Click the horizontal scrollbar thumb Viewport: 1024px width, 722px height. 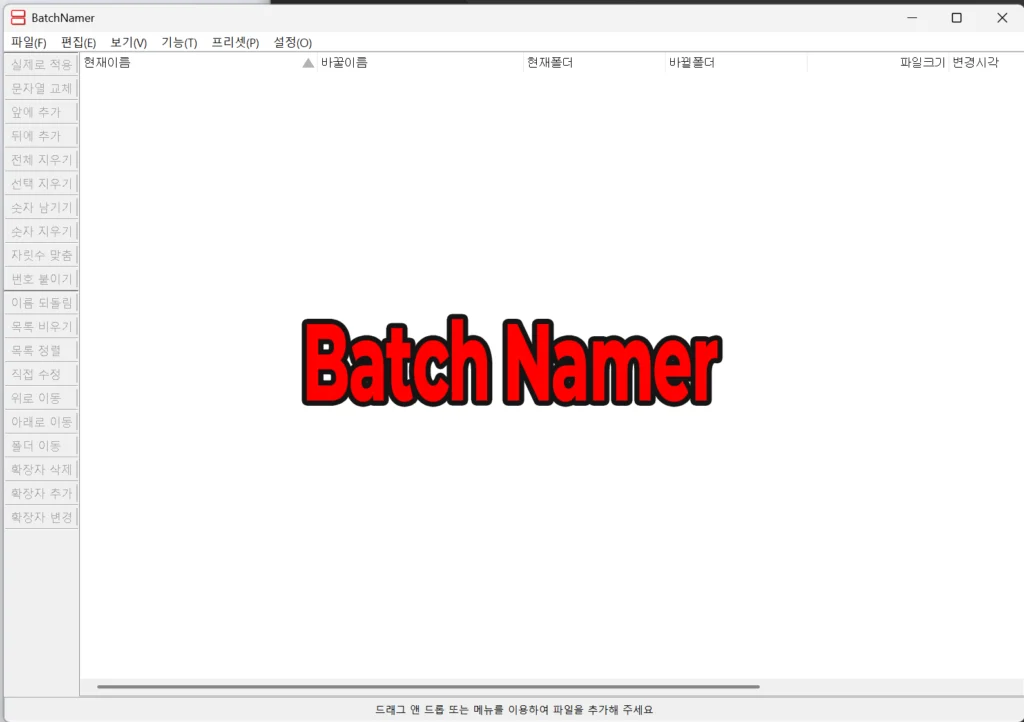[x=428, y=687]
